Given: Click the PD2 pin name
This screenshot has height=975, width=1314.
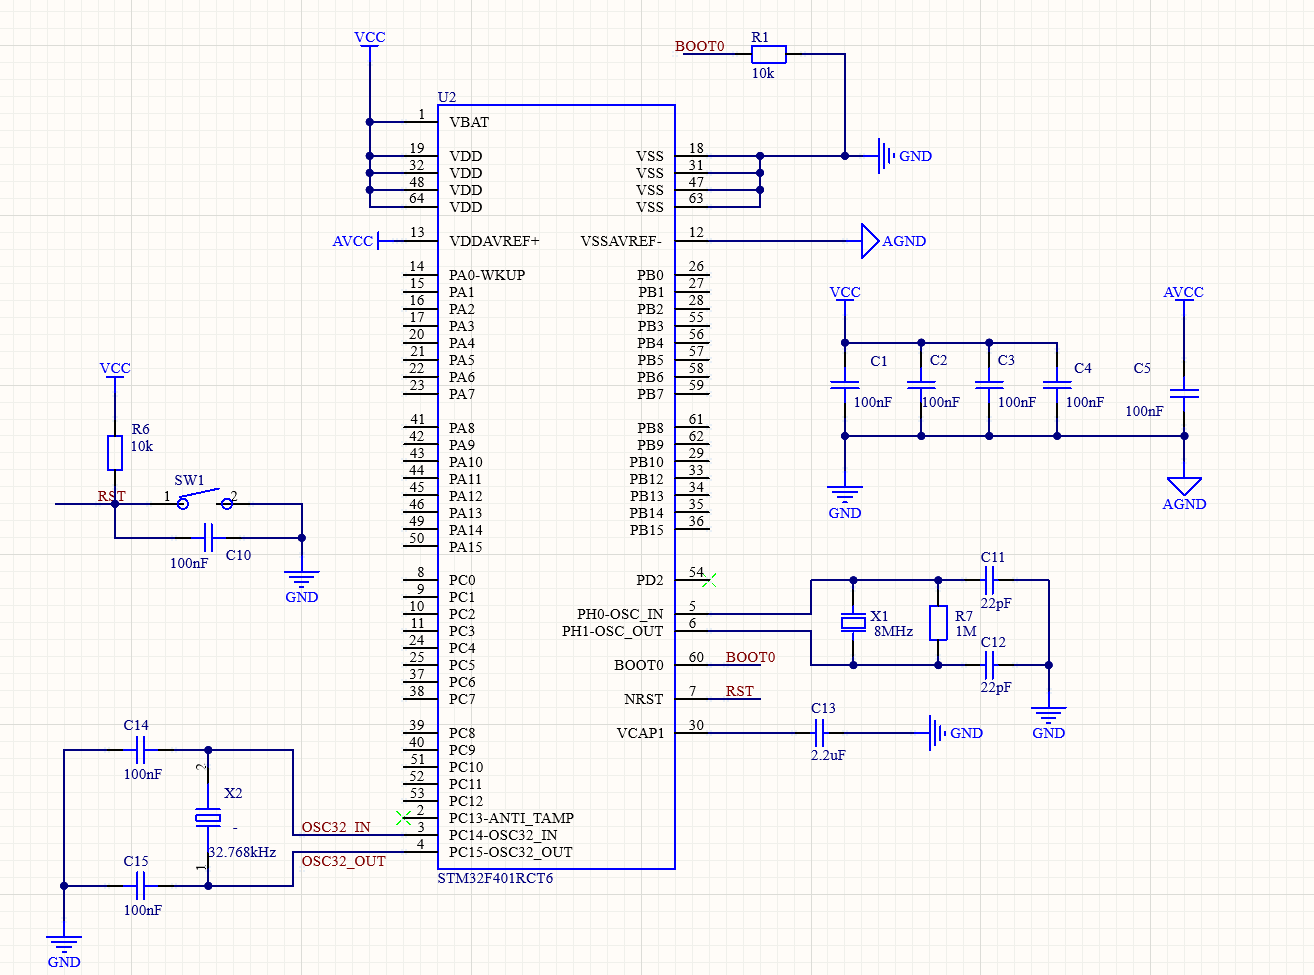Looking at the screenshot, I should (x=650, y=580).
